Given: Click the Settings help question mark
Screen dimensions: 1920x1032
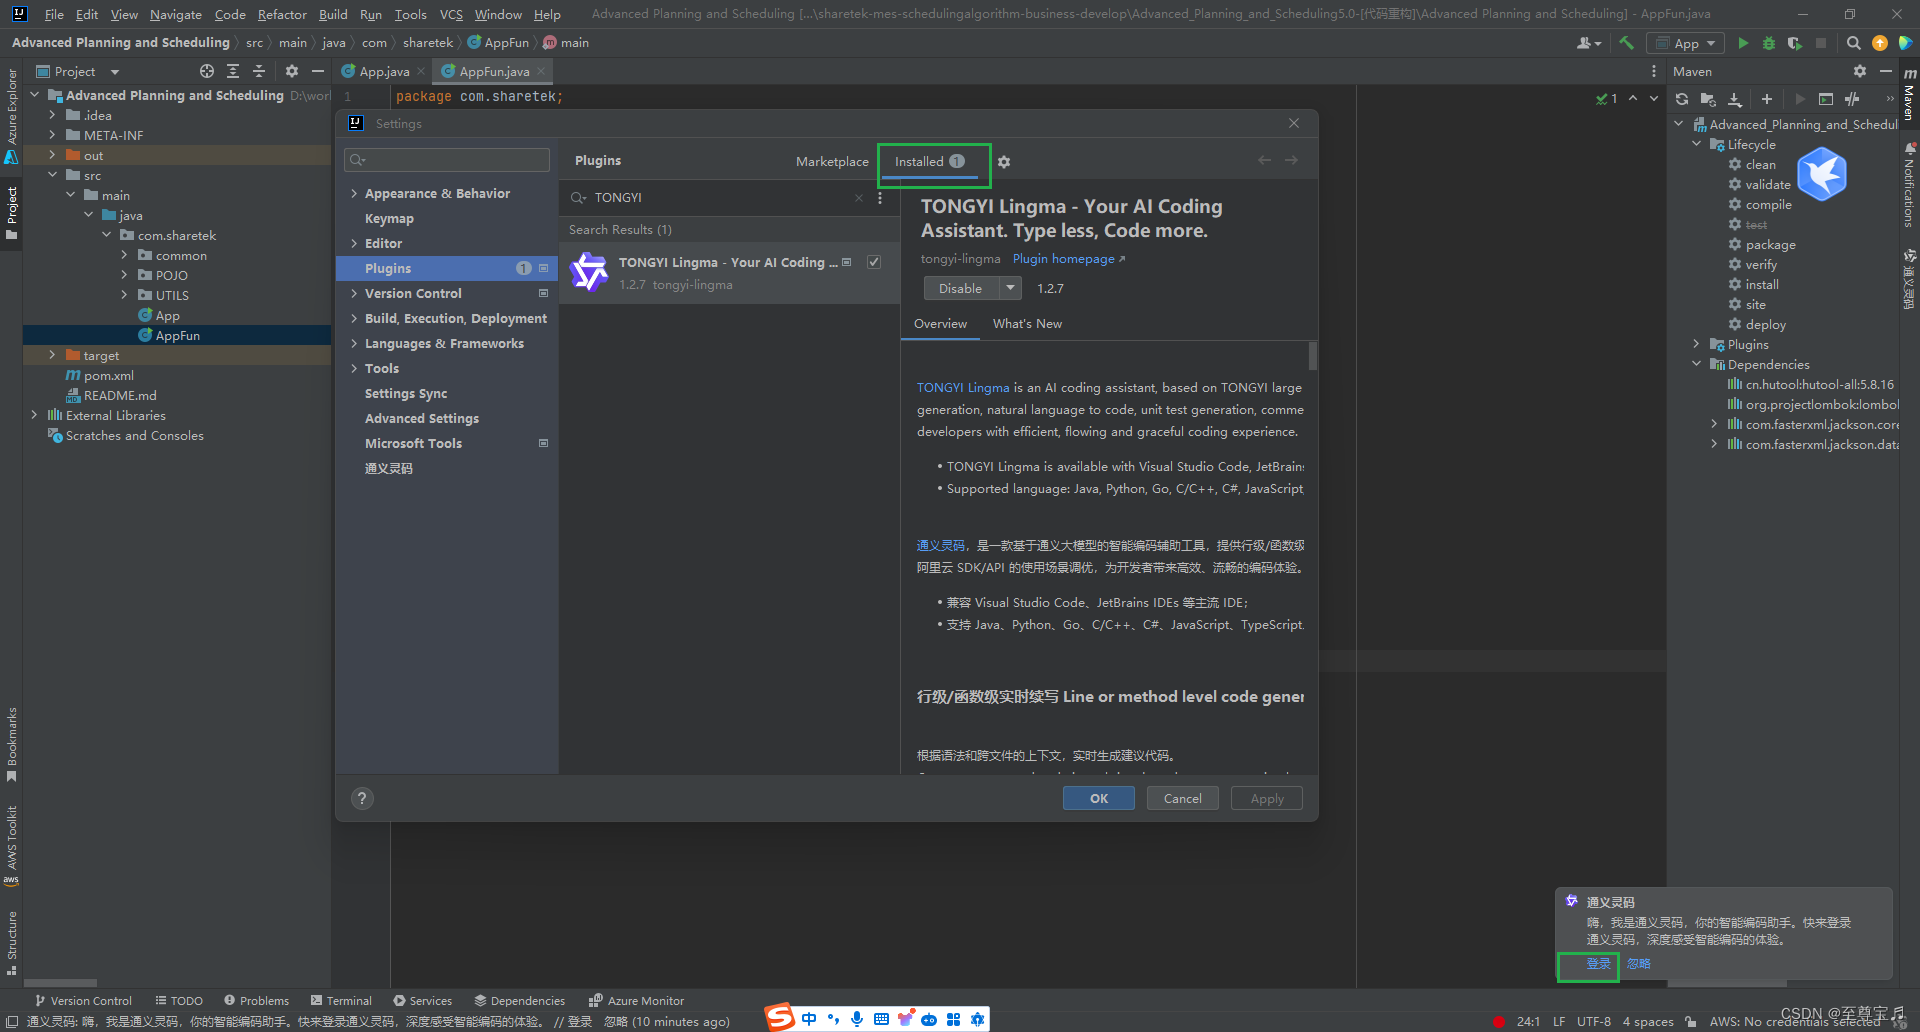Looking at the screenshot, I should (362, 798).
